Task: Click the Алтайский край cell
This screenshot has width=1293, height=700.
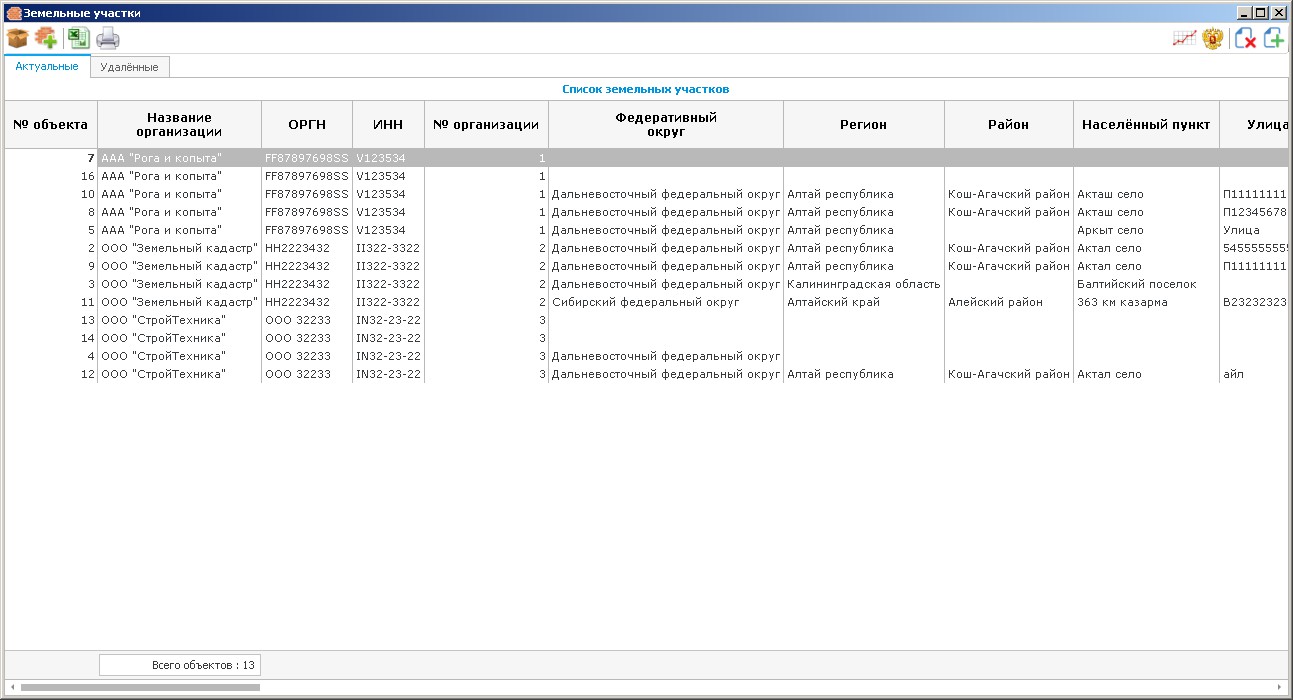Action: [x=864, y=302]
